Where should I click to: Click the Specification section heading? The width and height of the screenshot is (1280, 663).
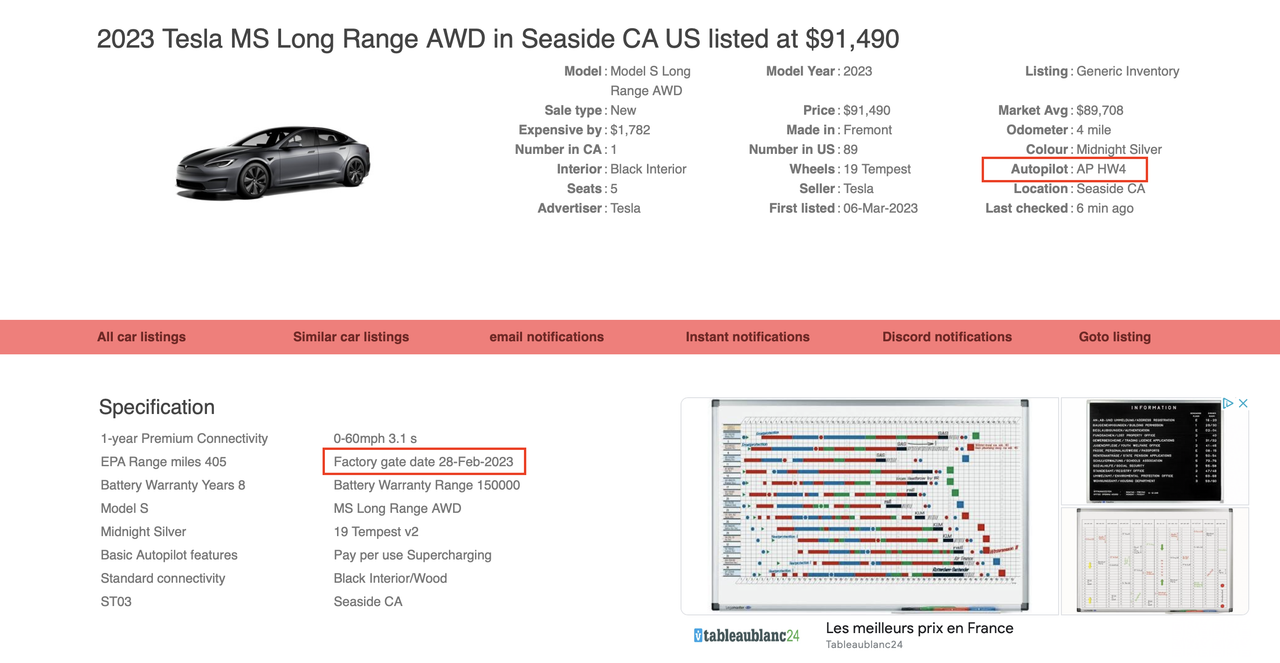pos(157,407)
